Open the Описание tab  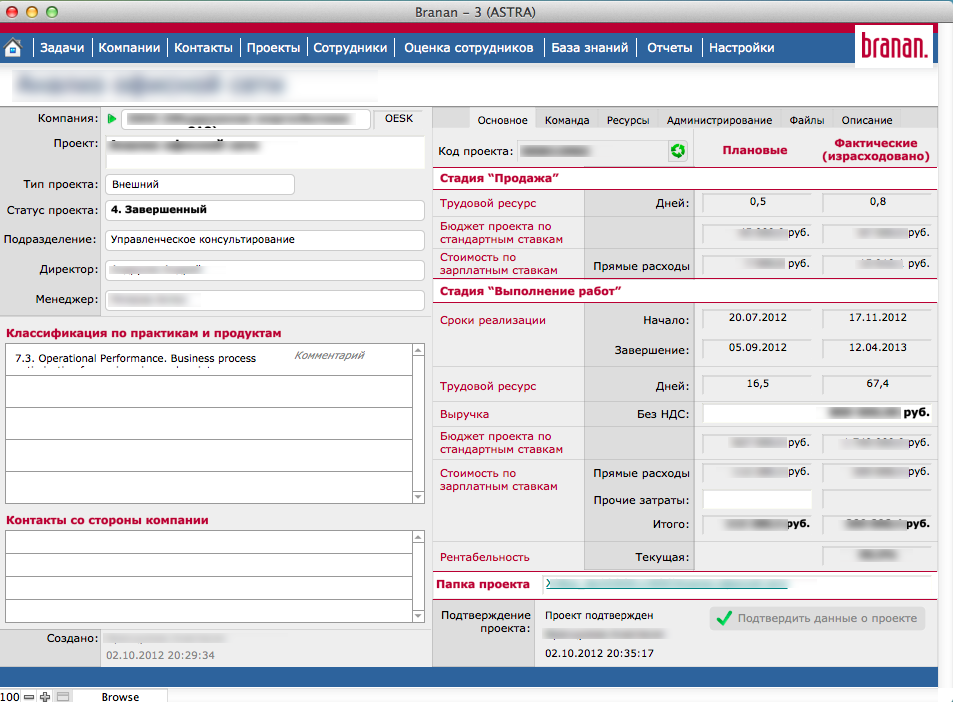point(867,120)
